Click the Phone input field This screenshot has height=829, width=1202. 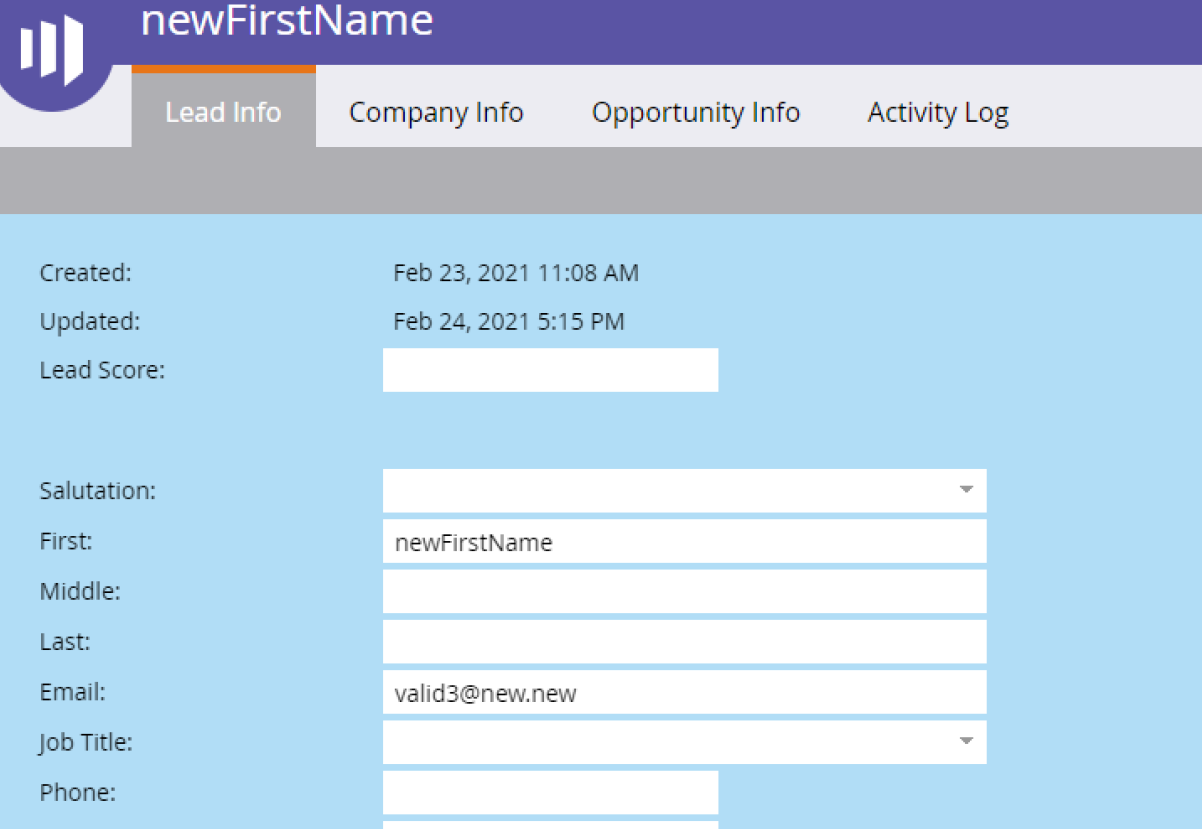click(x=550, y=792)
